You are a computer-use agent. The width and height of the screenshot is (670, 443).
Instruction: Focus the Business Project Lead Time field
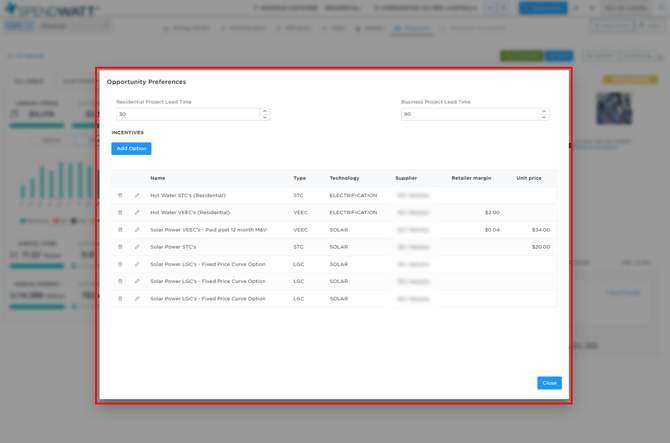click(468, 114)
